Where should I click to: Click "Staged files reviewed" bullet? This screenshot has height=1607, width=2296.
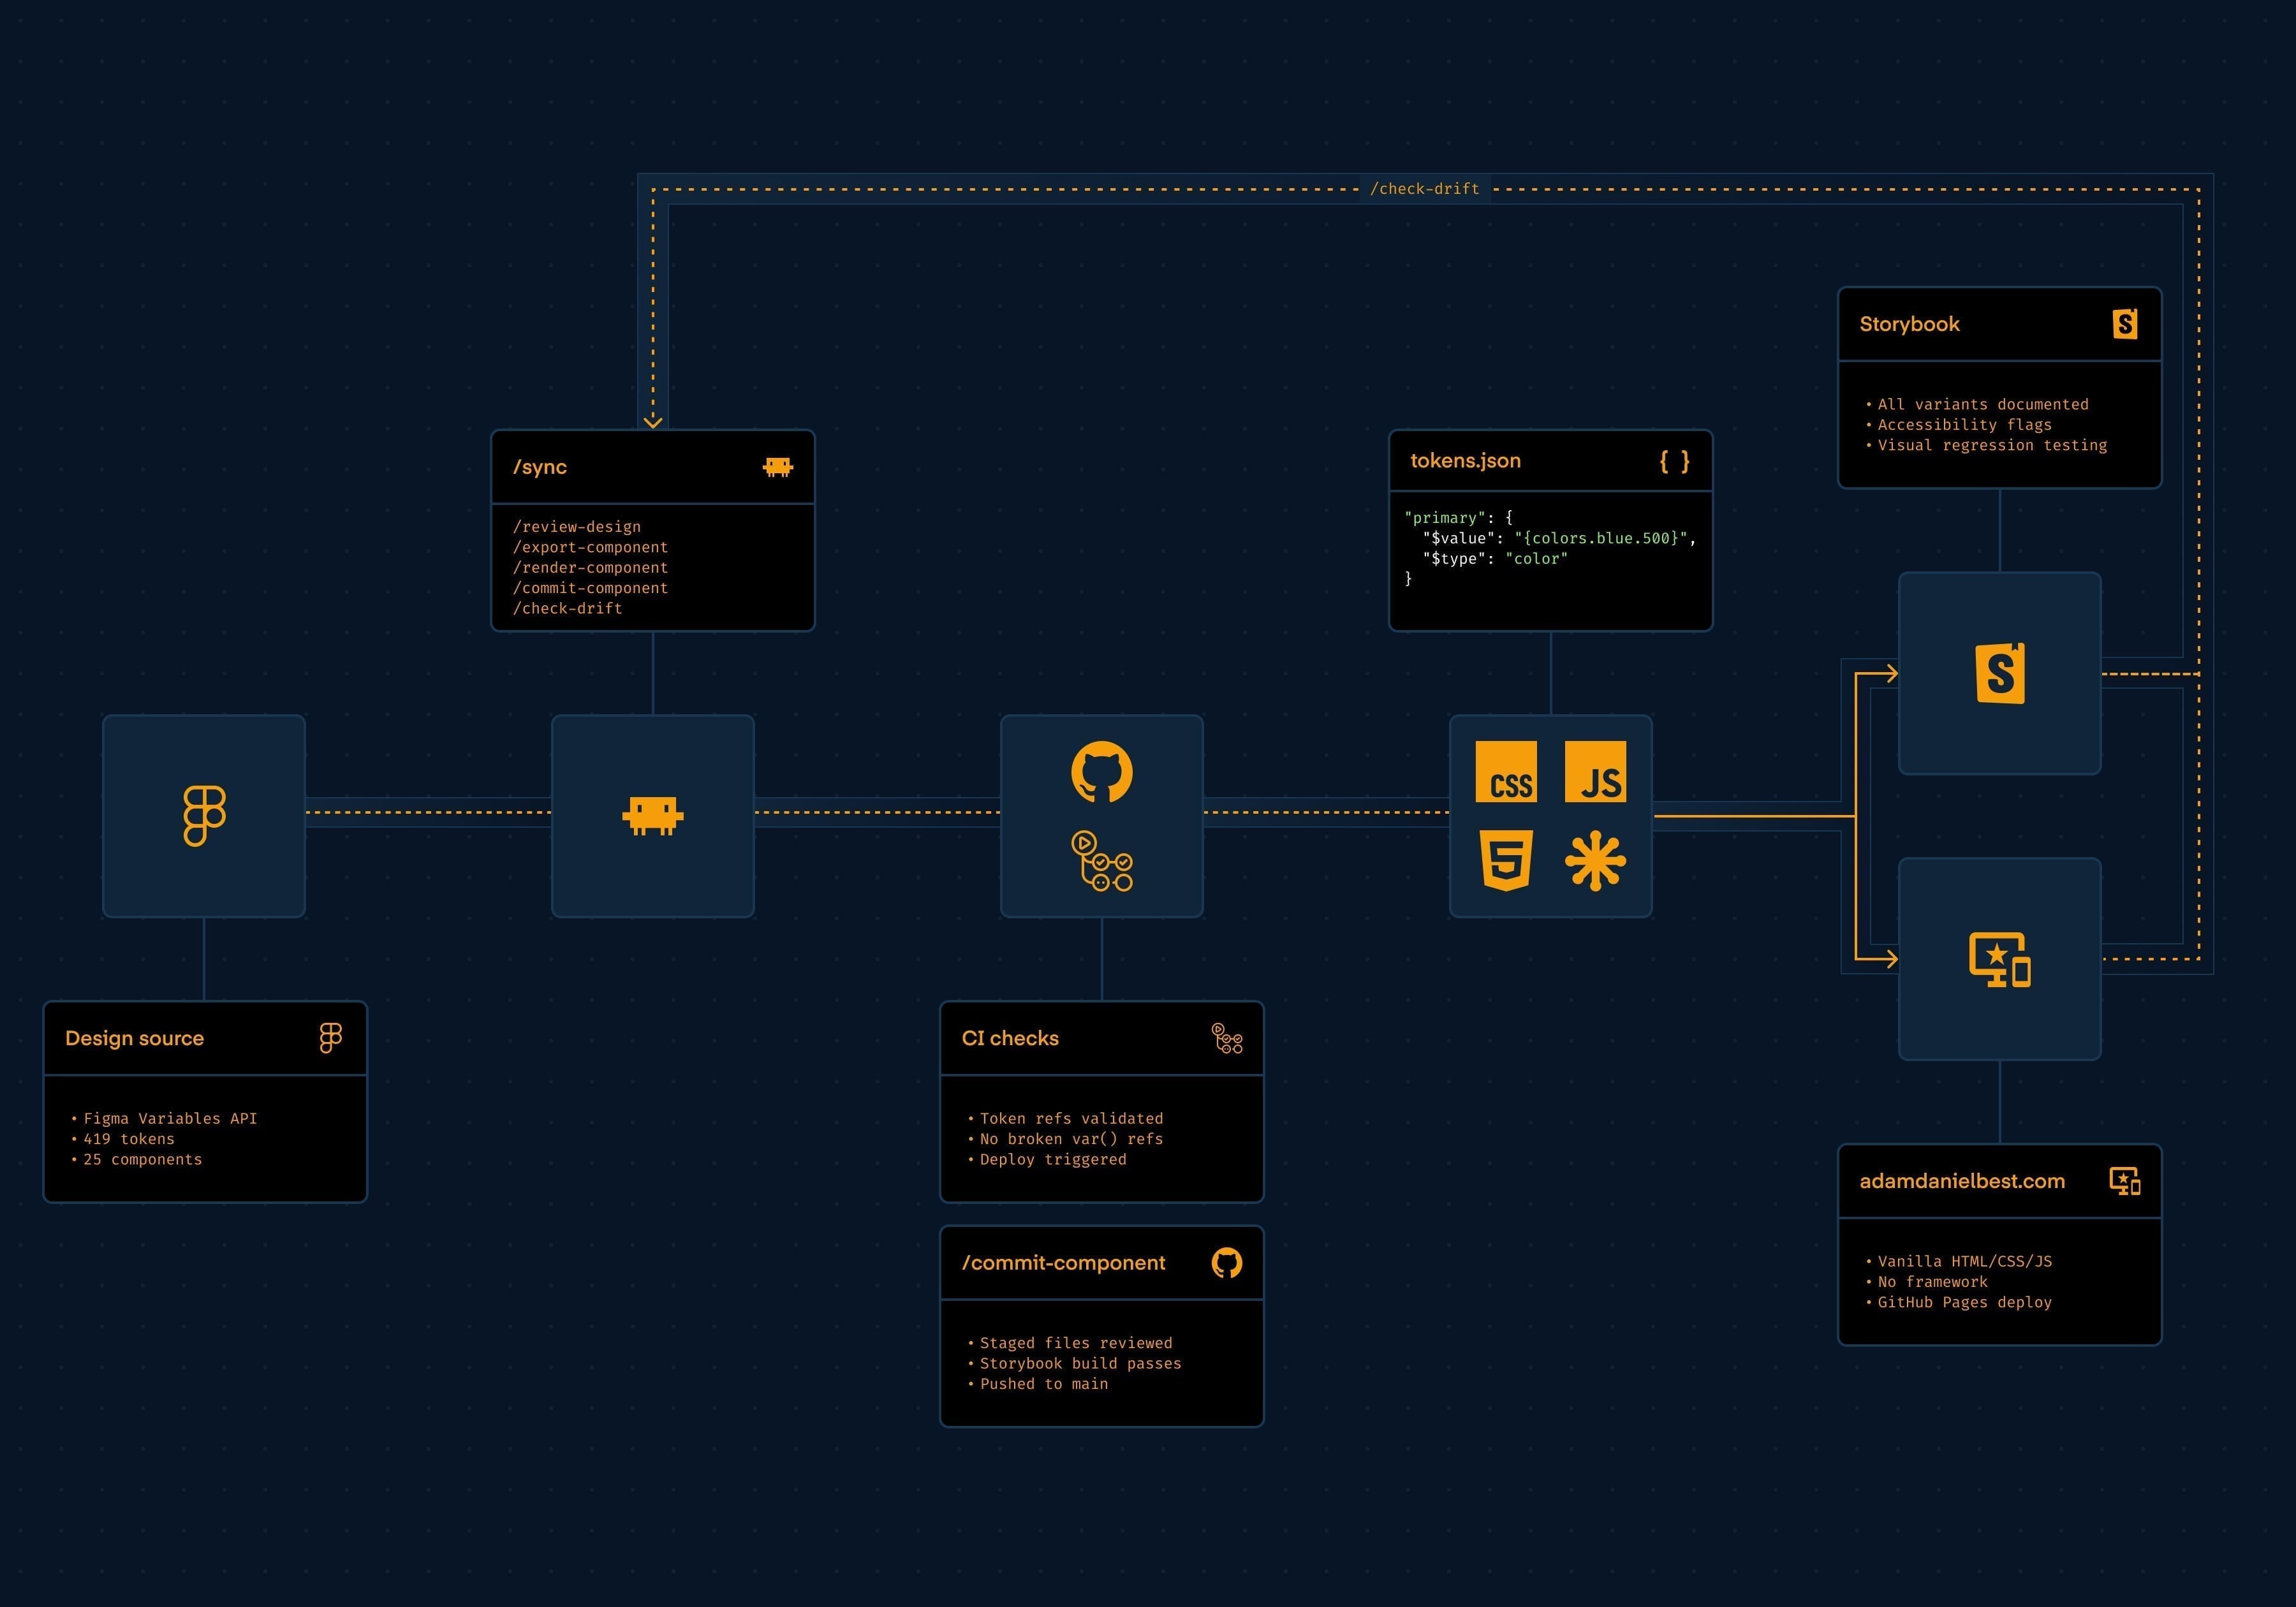pos(1069,1343)
